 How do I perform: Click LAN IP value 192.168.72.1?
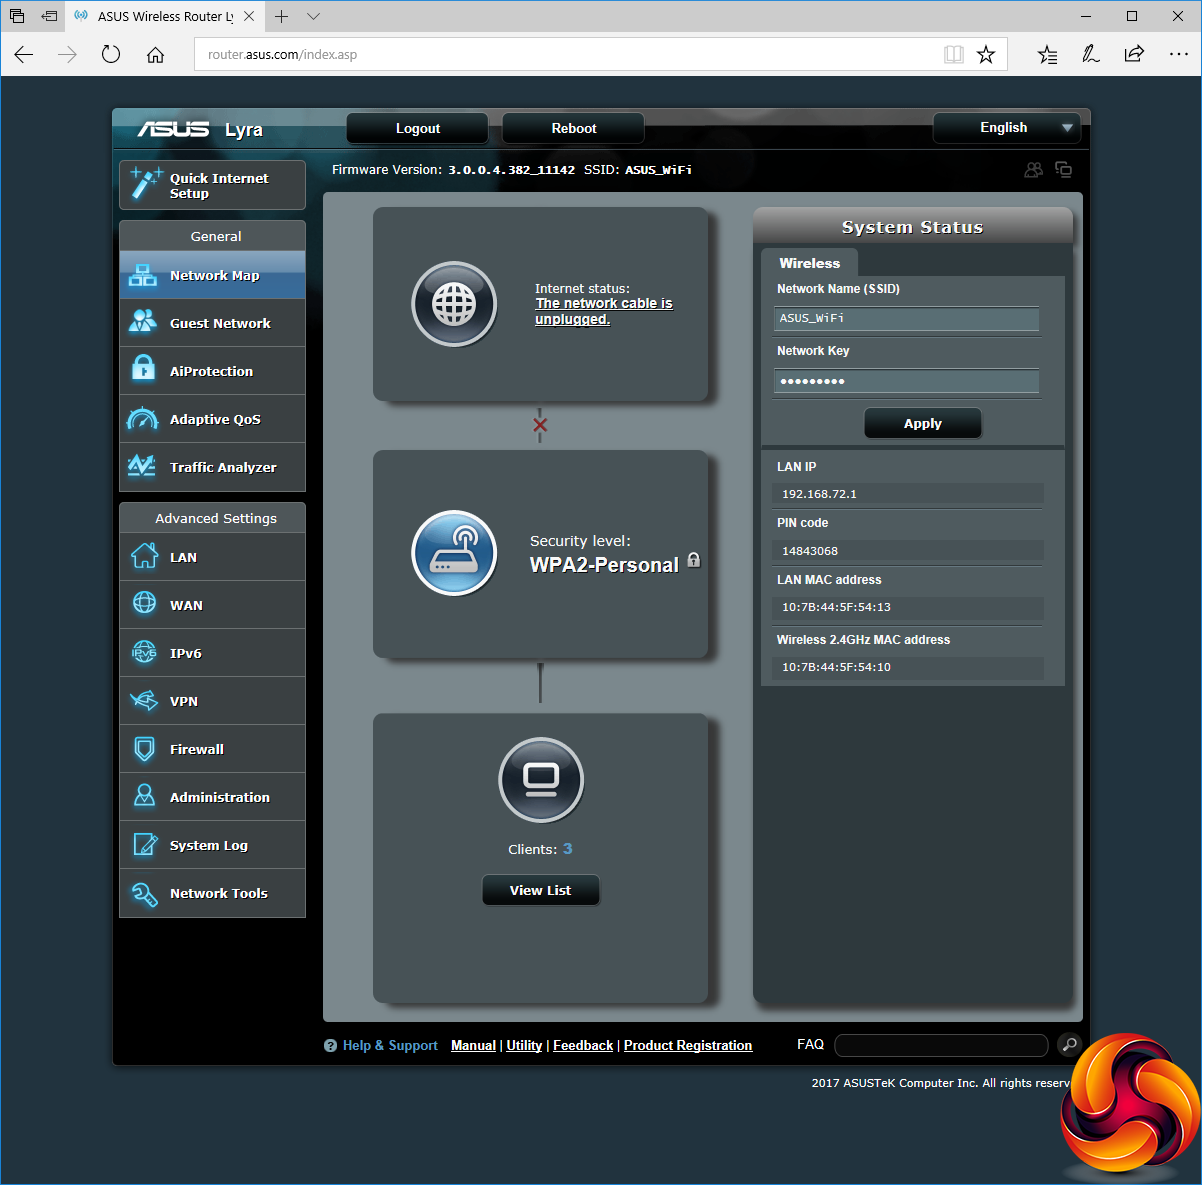tap(819, 494)
